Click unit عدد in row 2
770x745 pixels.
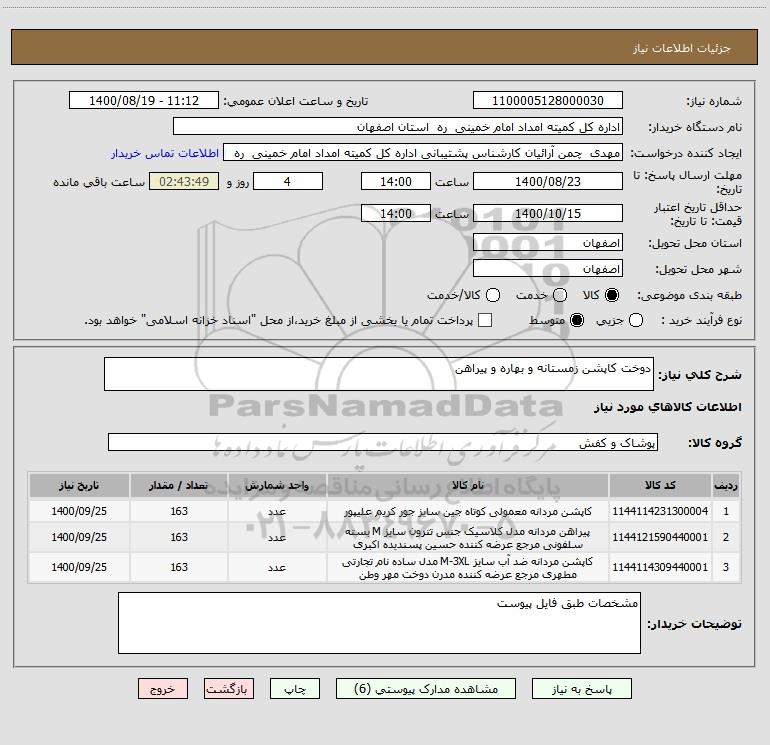click(x=277, y=538)
